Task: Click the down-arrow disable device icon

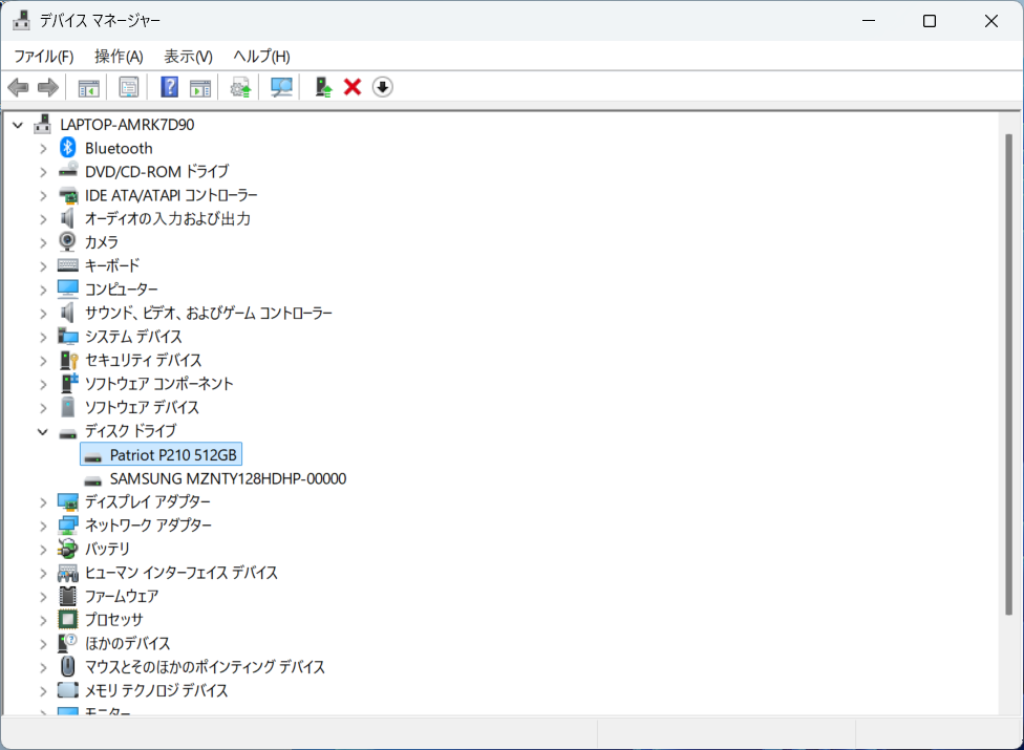Action: point(382,88)
